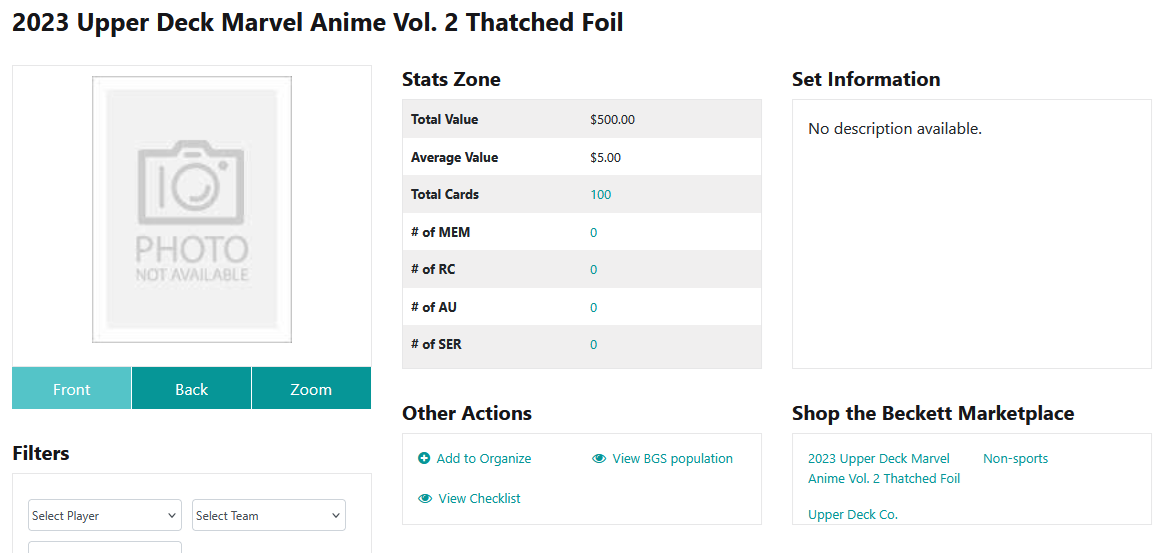Open Add to Organize link
The image size is (1168, 553).
(483, 458)
